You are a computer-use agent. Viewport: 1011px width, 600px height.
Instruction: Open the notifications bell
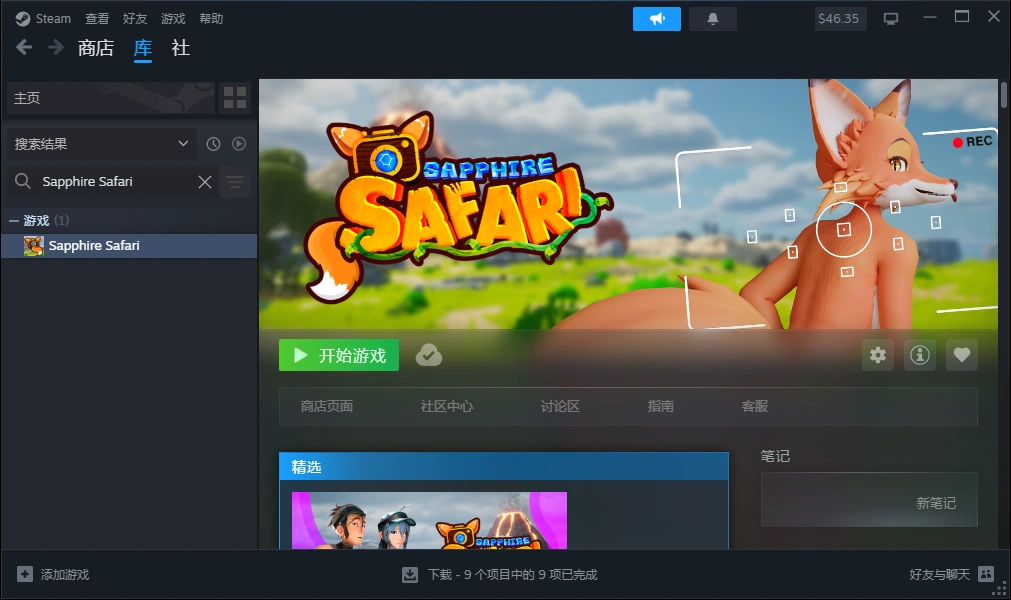click(712, 19)
